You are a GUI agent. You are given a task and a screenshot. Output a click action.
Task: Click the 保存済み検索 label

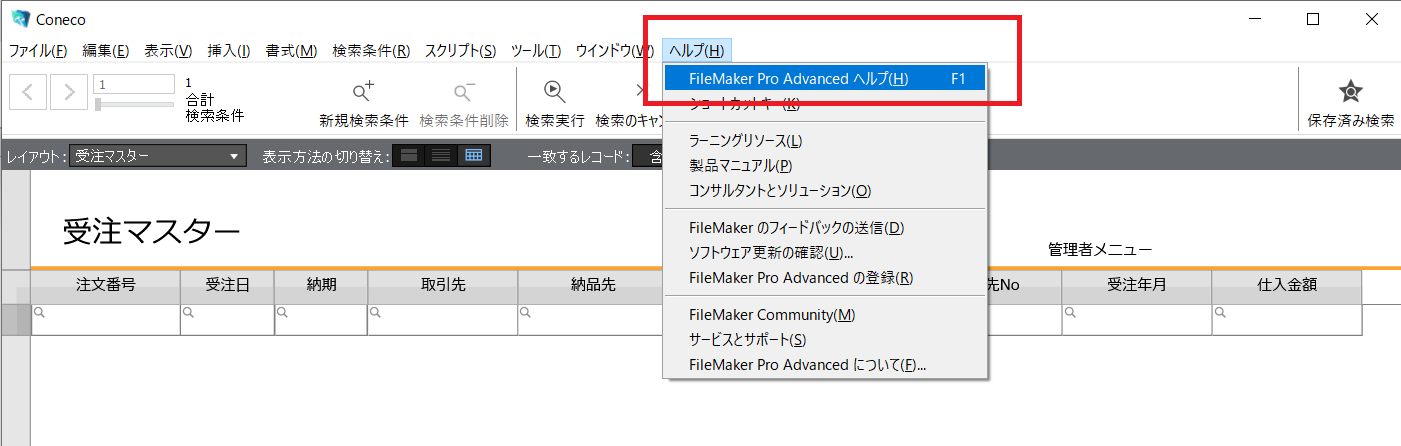[1351, 121]
